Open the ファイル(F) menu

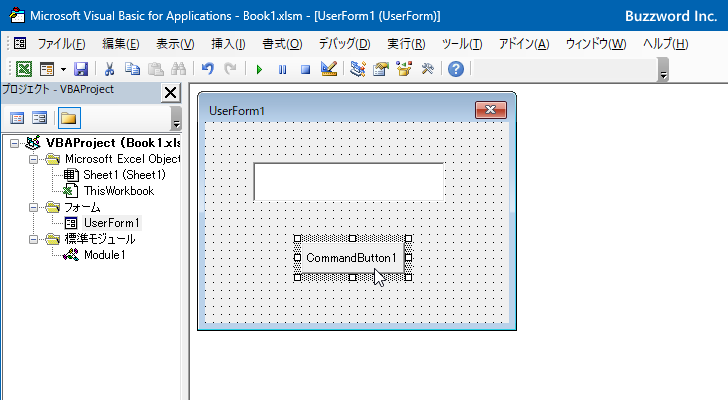click(x=61, y=44)
